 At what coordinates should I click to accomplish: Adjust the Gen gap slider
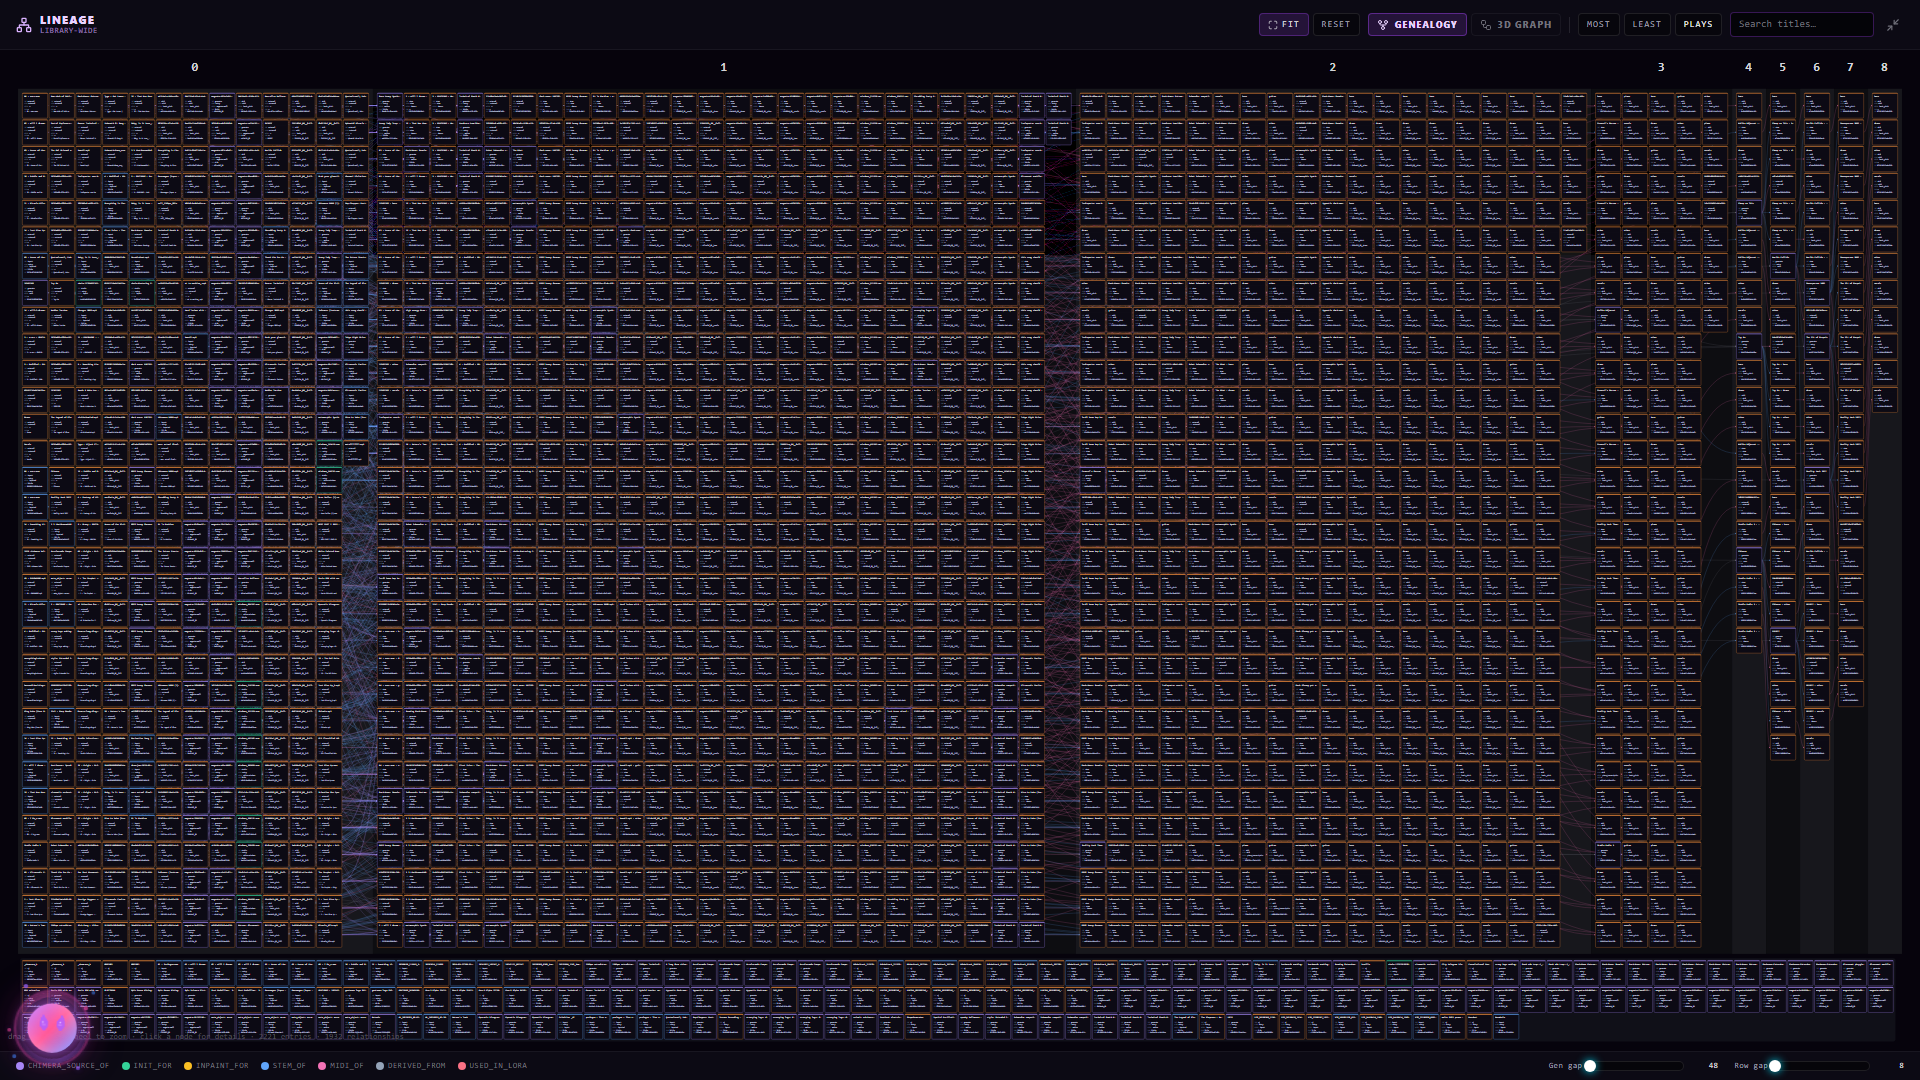1636,1066
